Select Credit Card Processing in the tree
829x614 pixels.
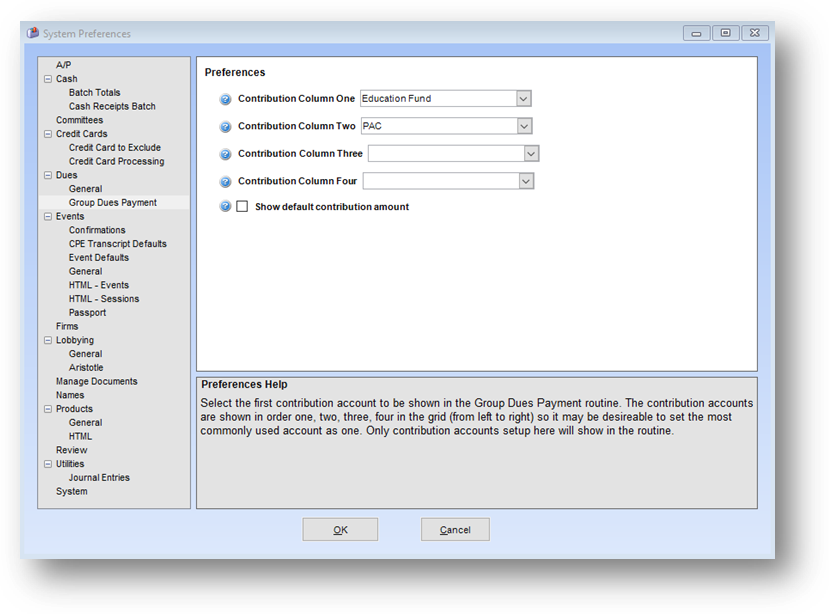pyautogui.click(x=116, y=161)
